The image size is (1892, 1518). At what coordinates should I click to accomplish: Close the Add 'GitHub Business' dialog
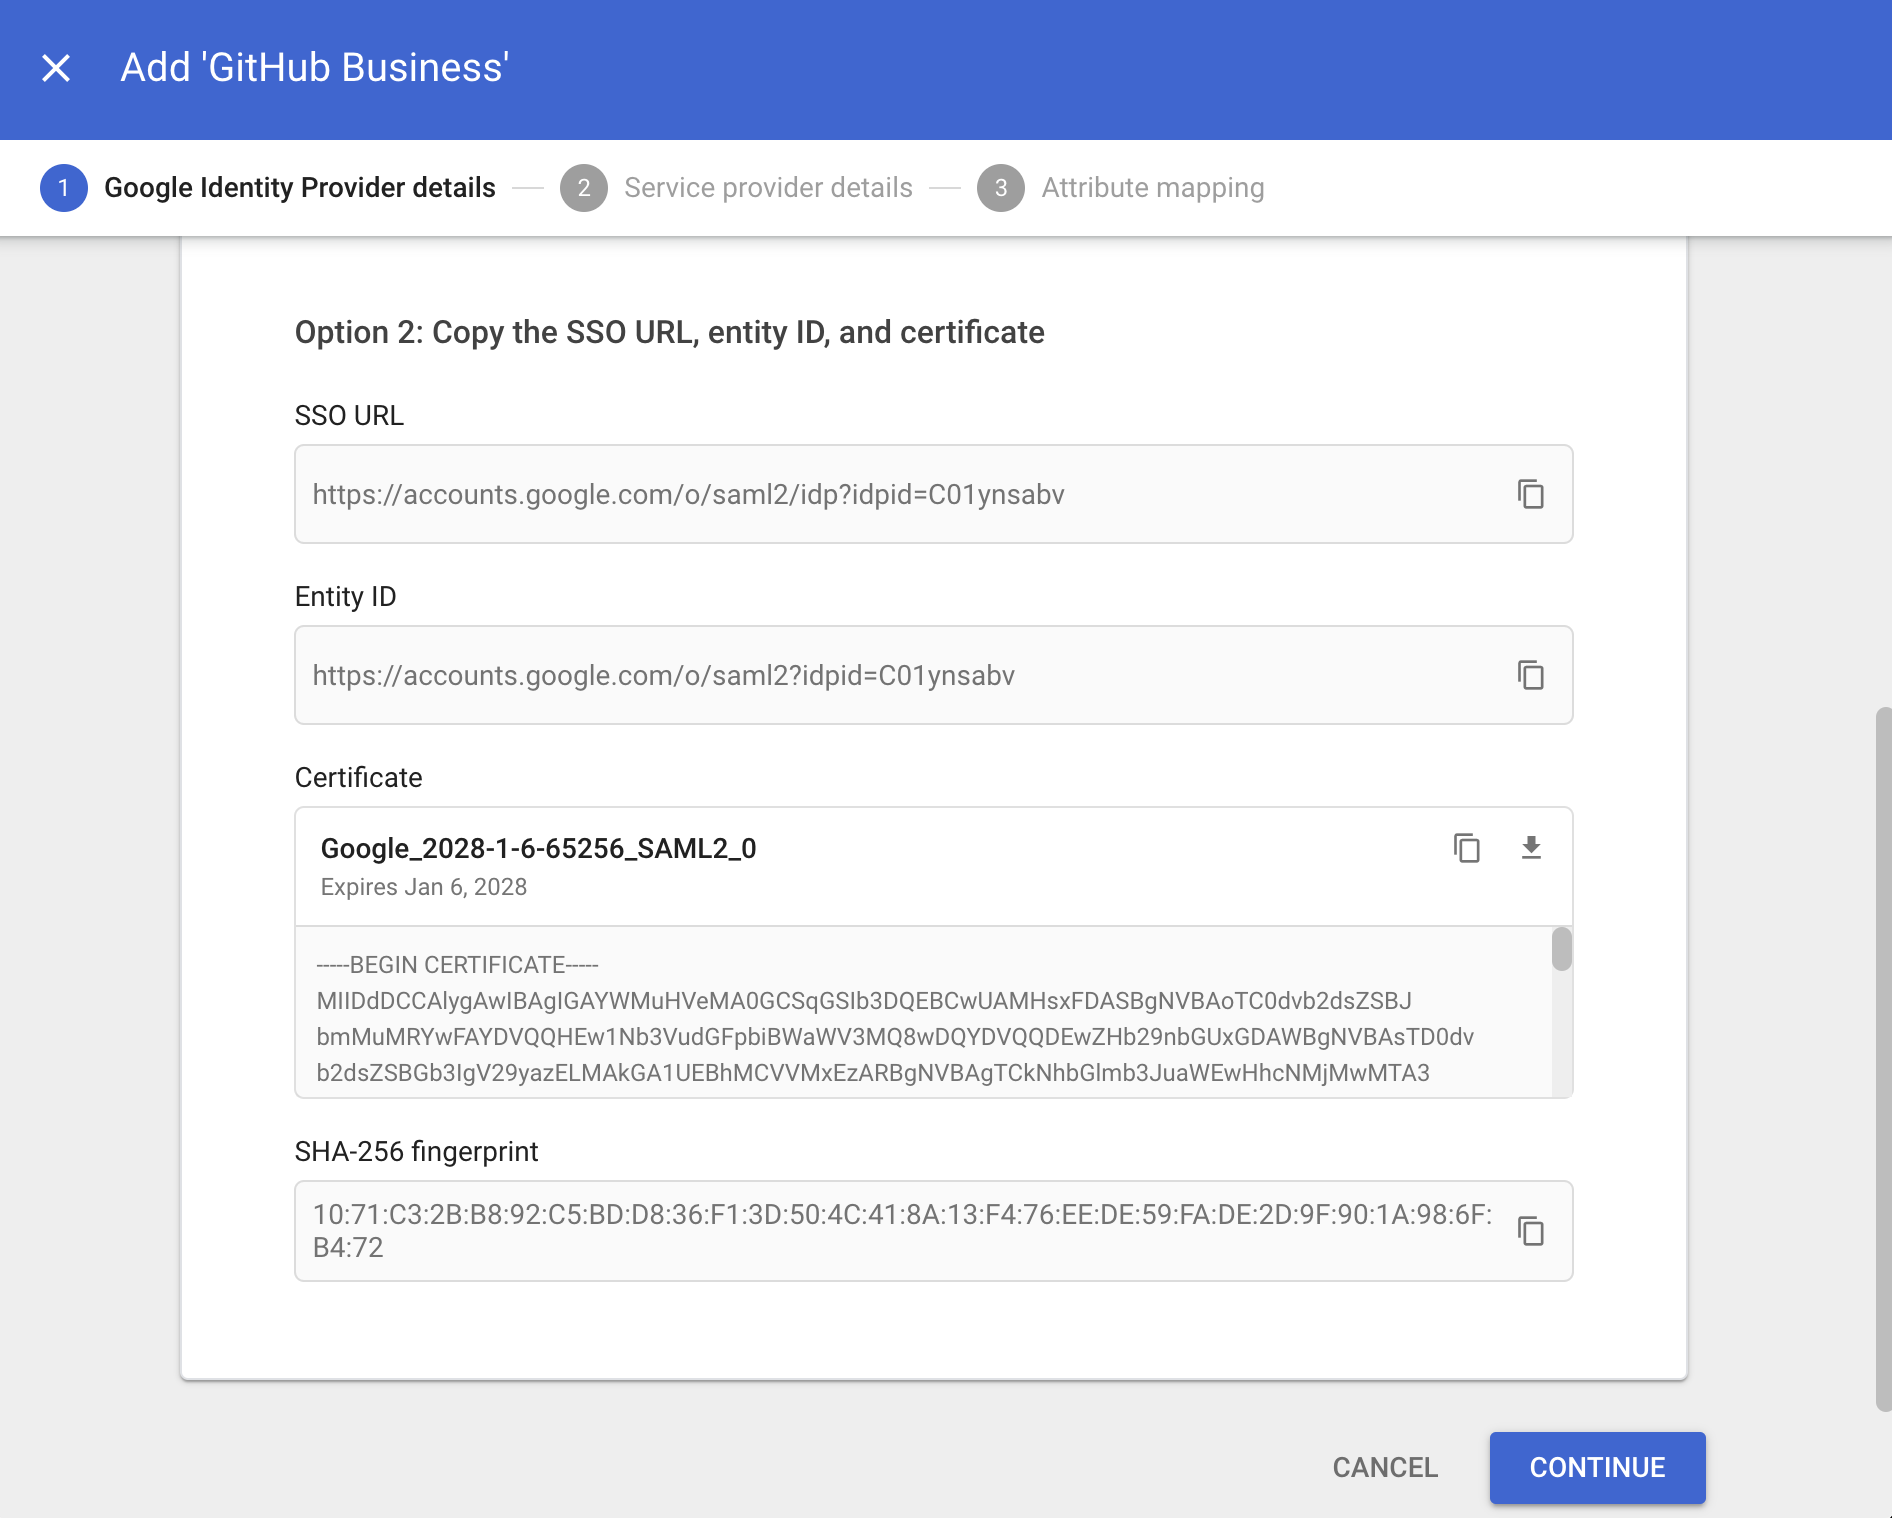56,68
